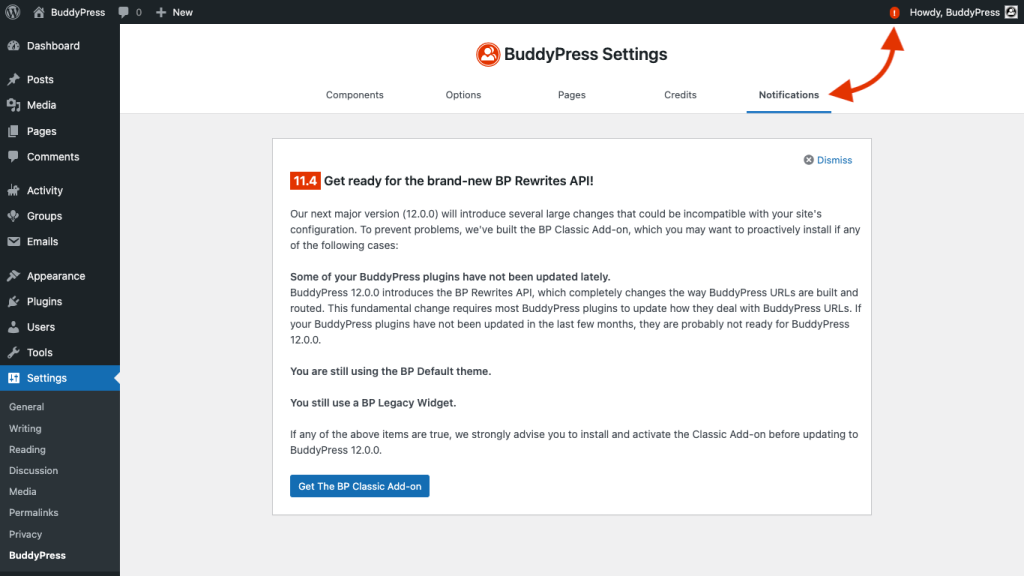Click the Emails envelope icon
Viewport: 1024px width, 576px height.
14,242
